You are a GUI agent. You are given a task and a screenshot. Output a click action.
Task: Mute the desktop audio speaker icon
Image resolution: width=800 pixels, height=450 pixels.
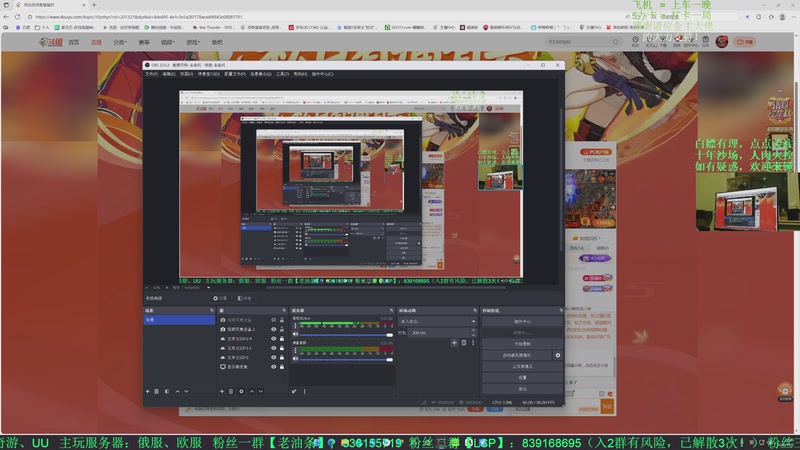tap(295, 359)
